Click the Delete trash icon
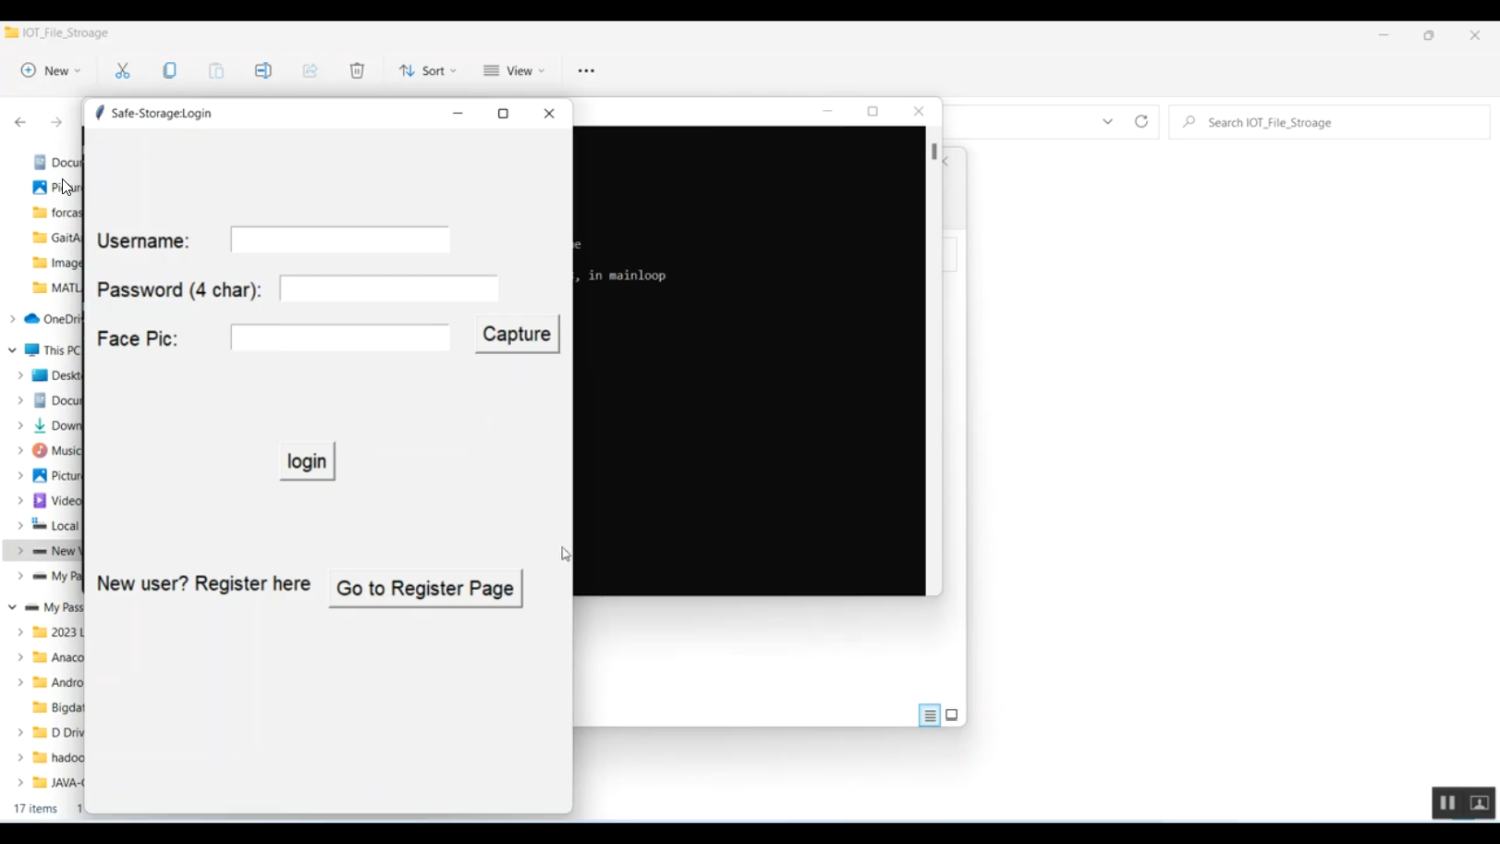The height and width of the screenshot is (844, 1500). 357,71
